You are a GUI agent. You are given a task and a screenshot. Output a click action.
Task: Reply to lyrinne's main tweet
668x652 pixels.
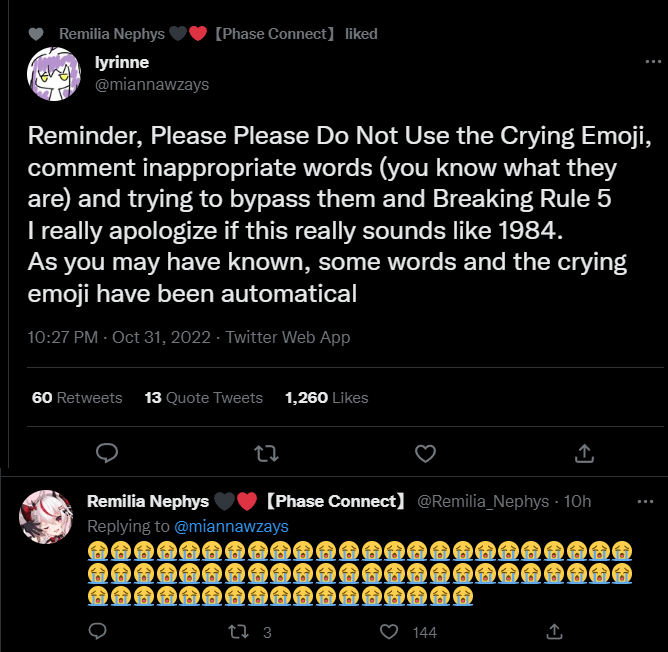(107, 454)
